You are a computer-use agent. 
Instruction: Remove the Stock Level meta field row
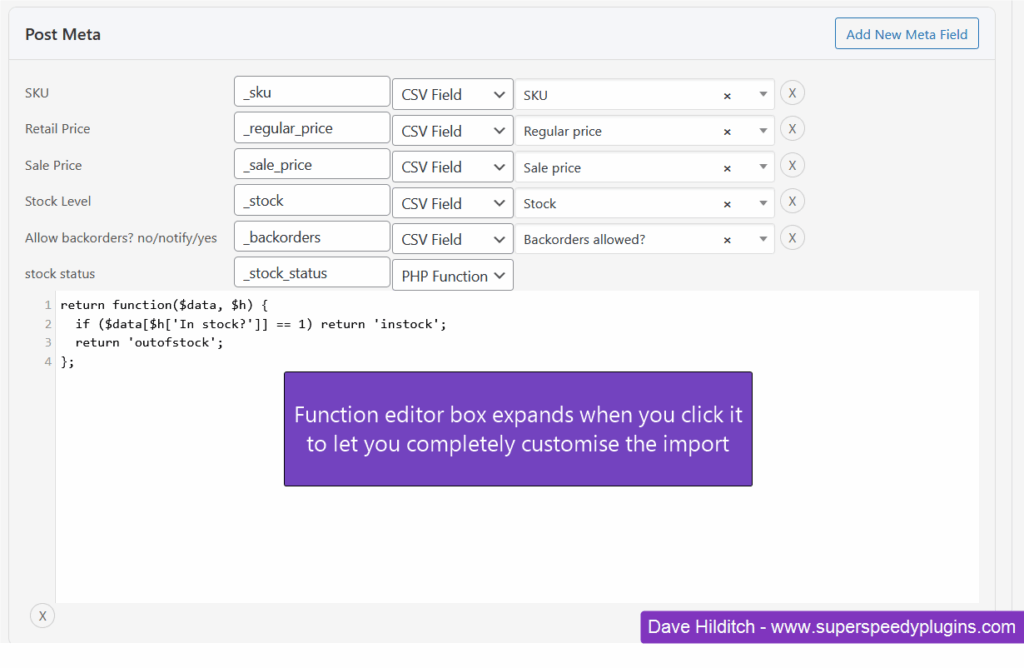(x=792, y=201)
